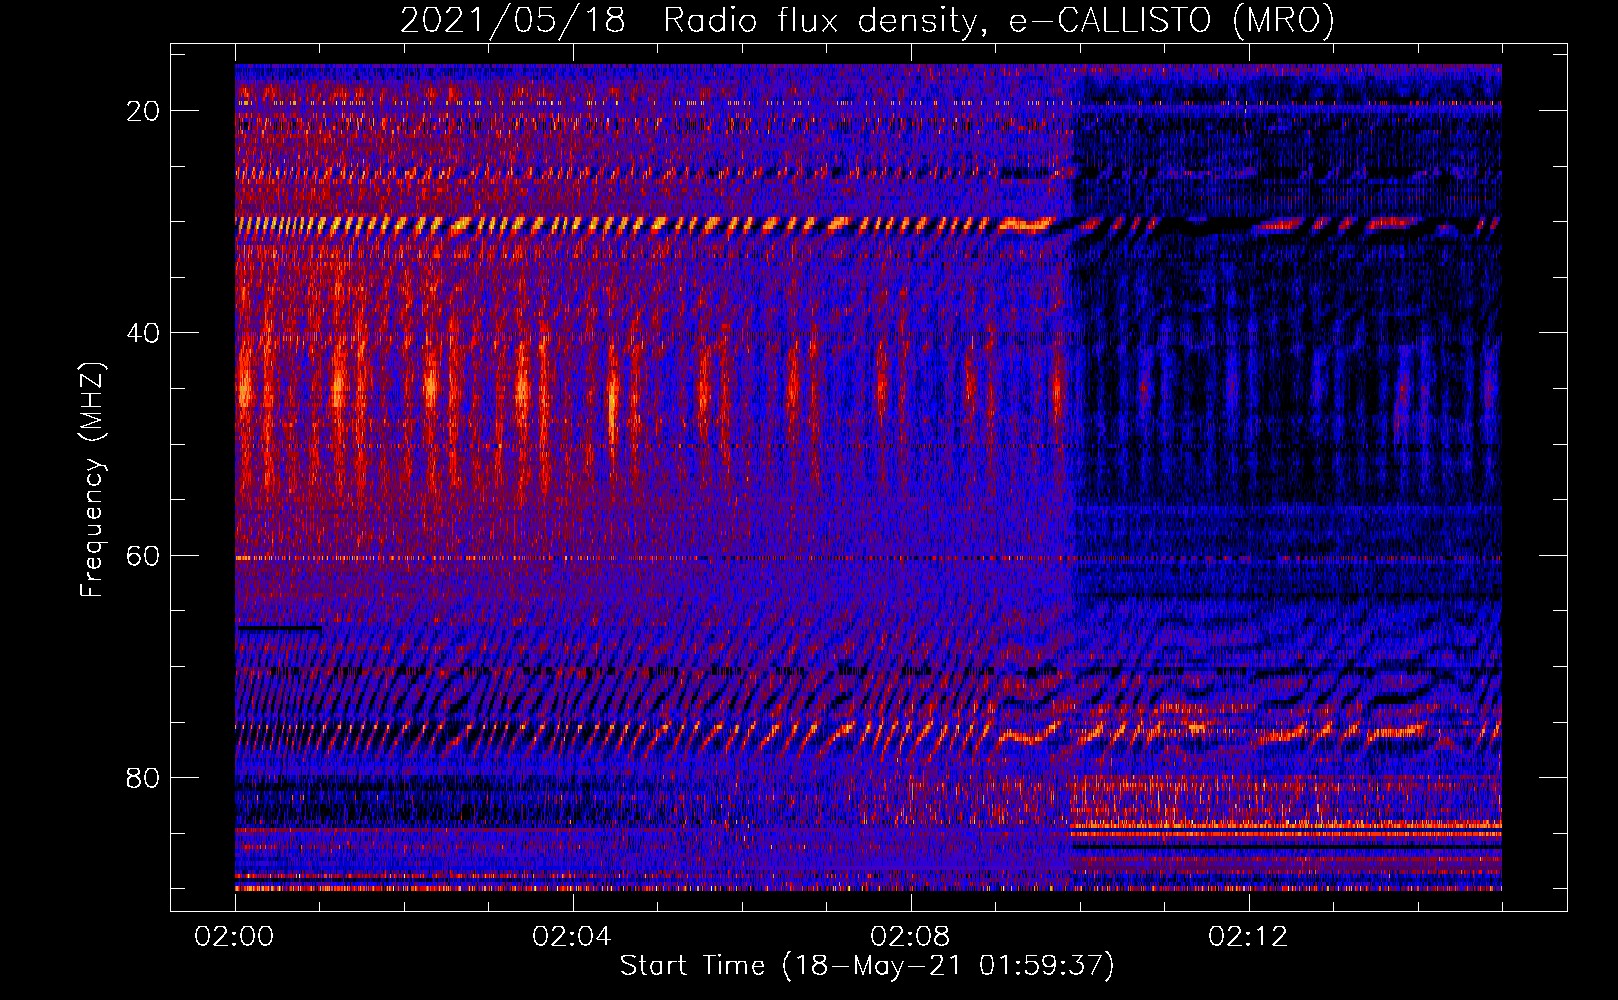Click the frequency tick label "60"
Viewport: 1618px width, 1000px height.
click(143, 555)
